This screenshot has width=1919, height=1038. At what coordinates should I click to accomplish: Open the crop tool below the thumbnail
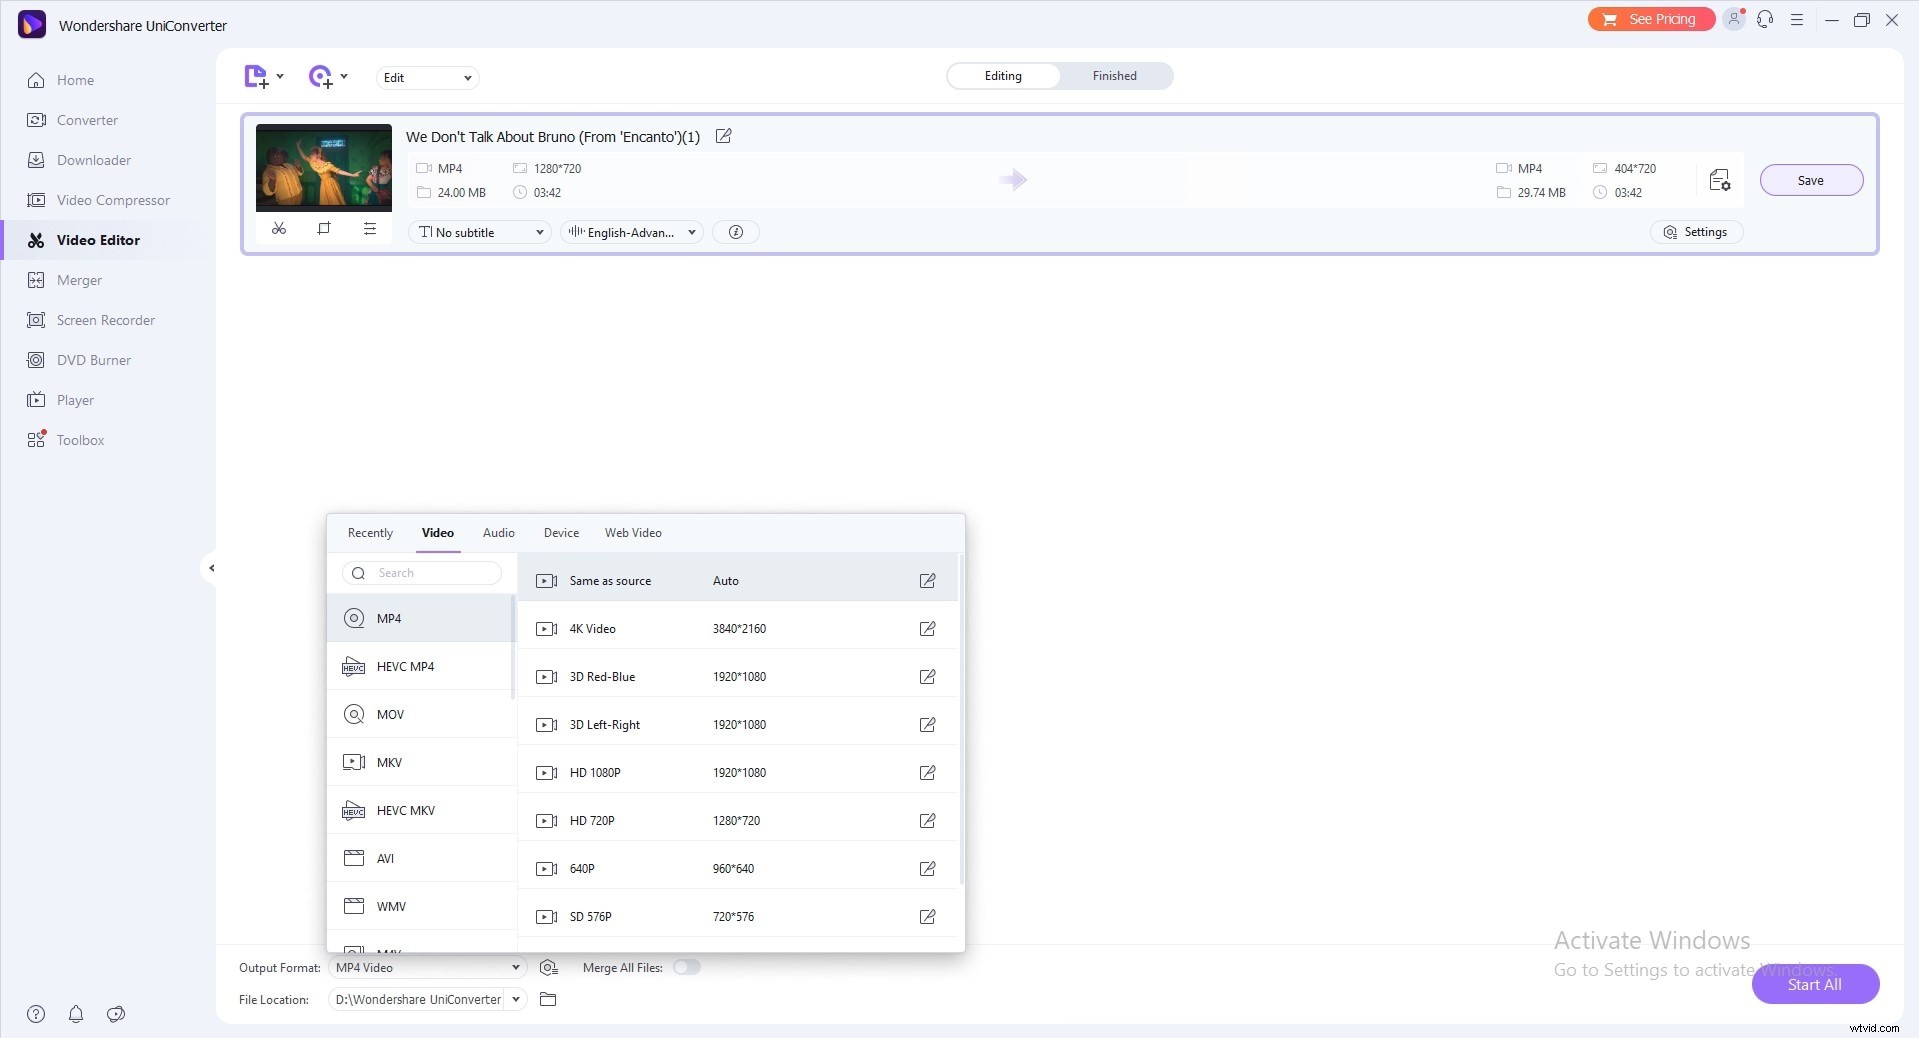[323, 229]
